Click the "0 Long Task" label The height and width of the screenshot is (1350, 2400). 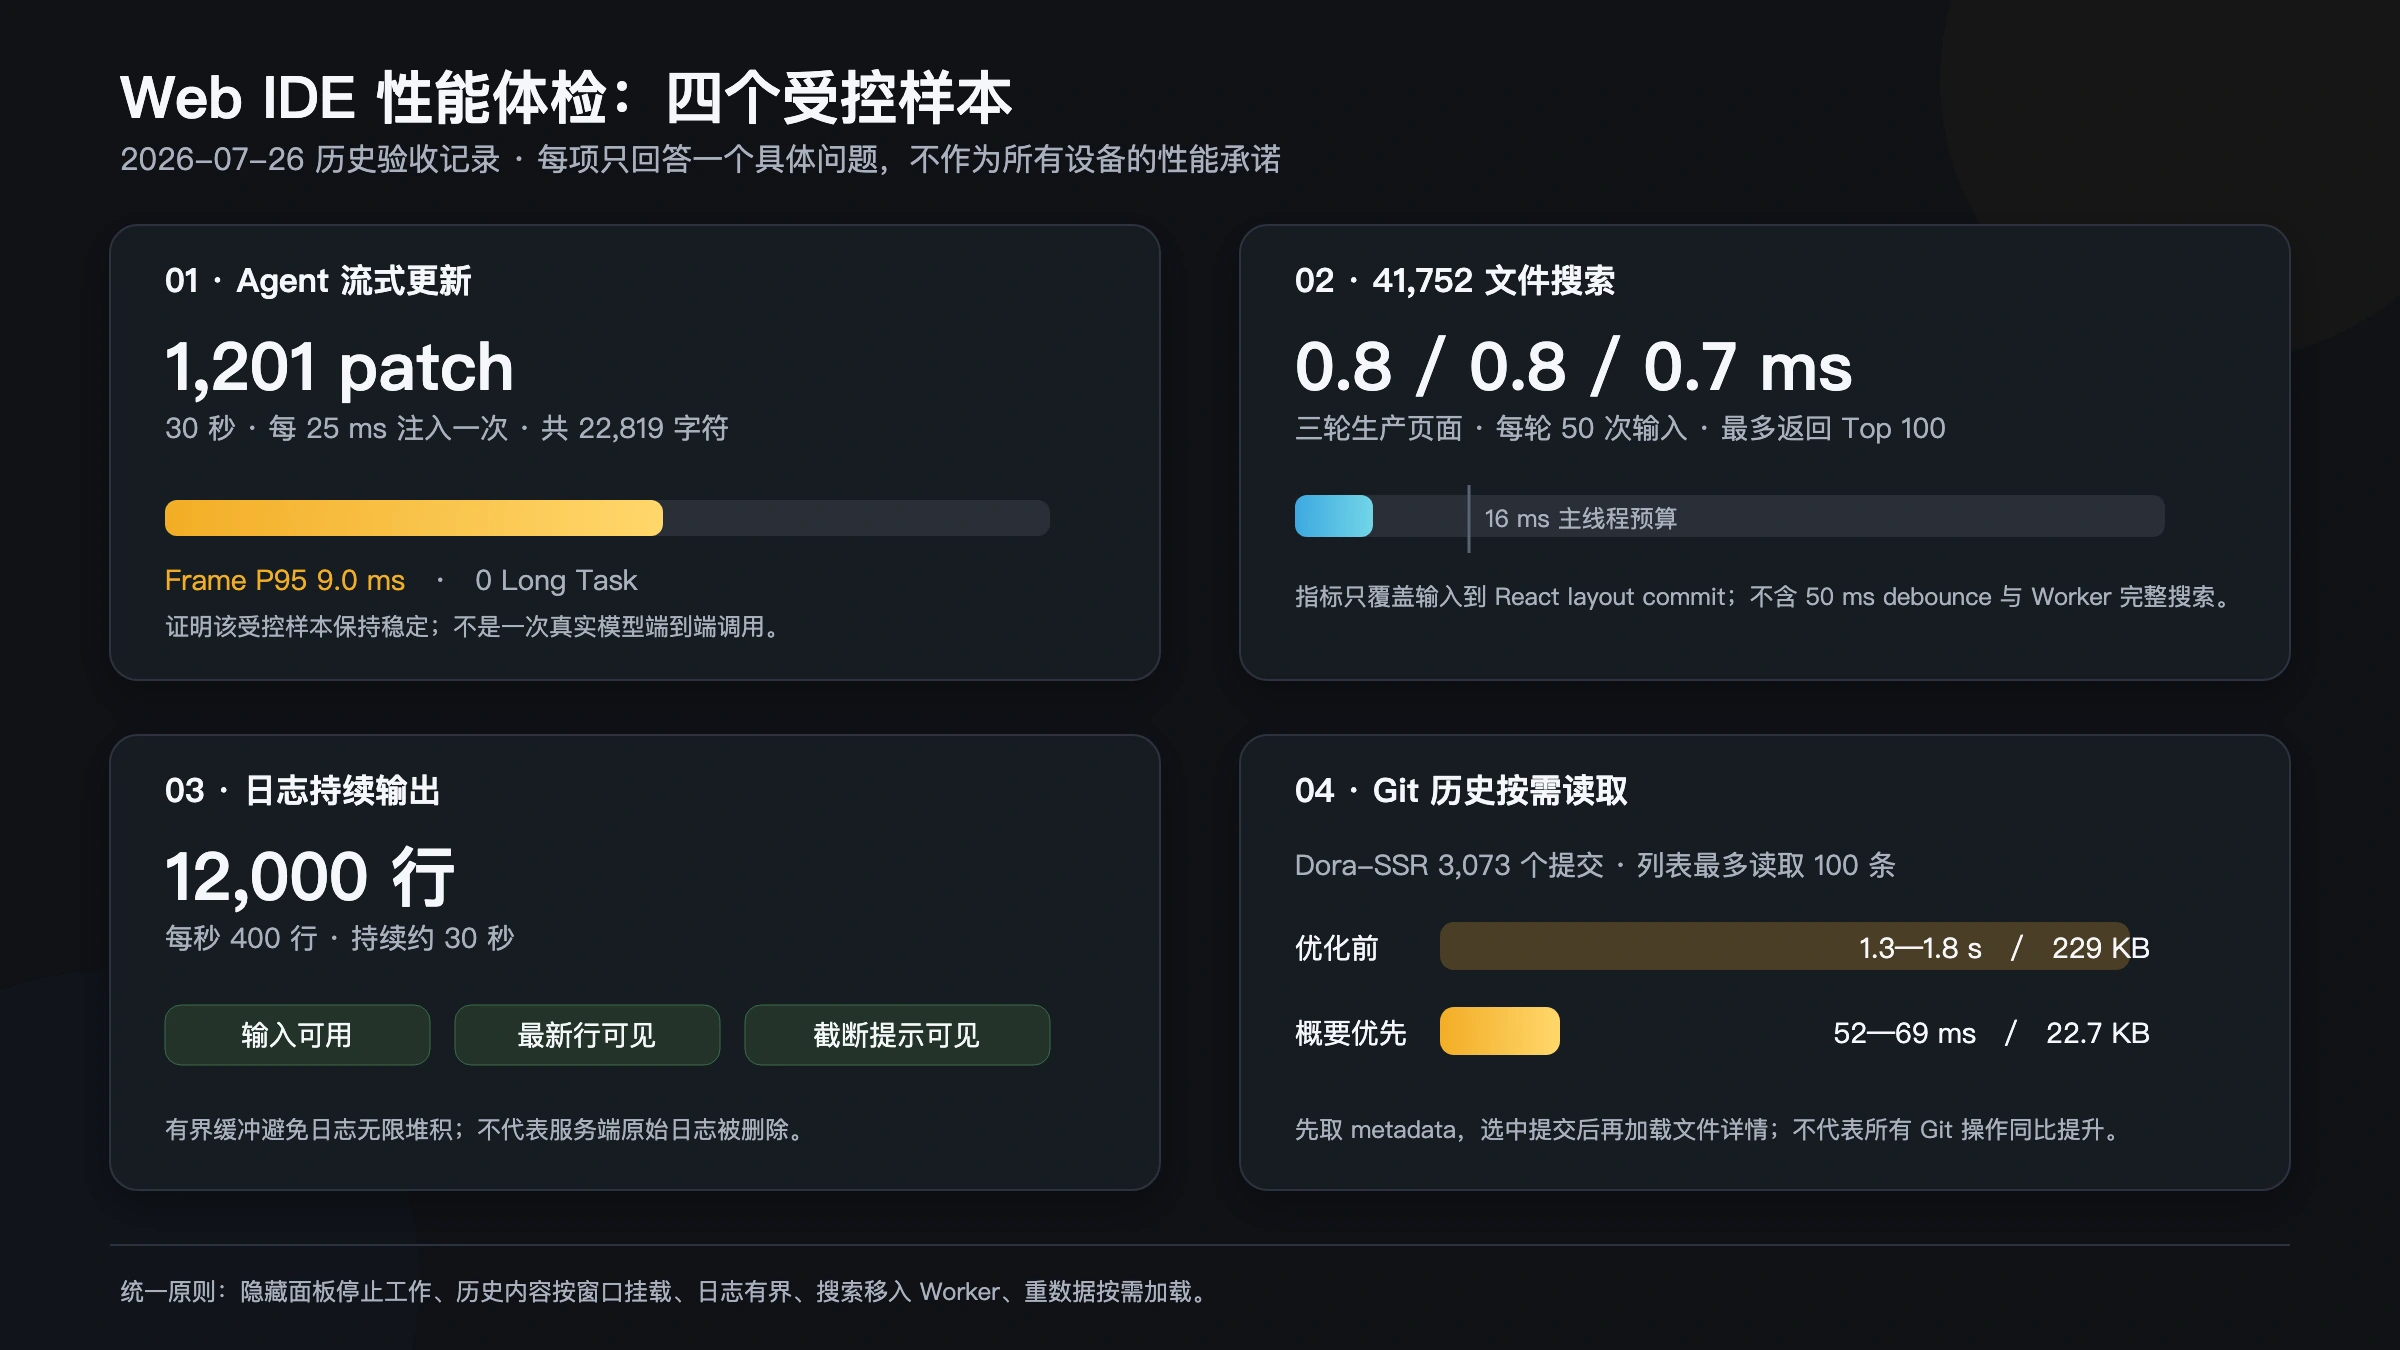click(556, 580)
